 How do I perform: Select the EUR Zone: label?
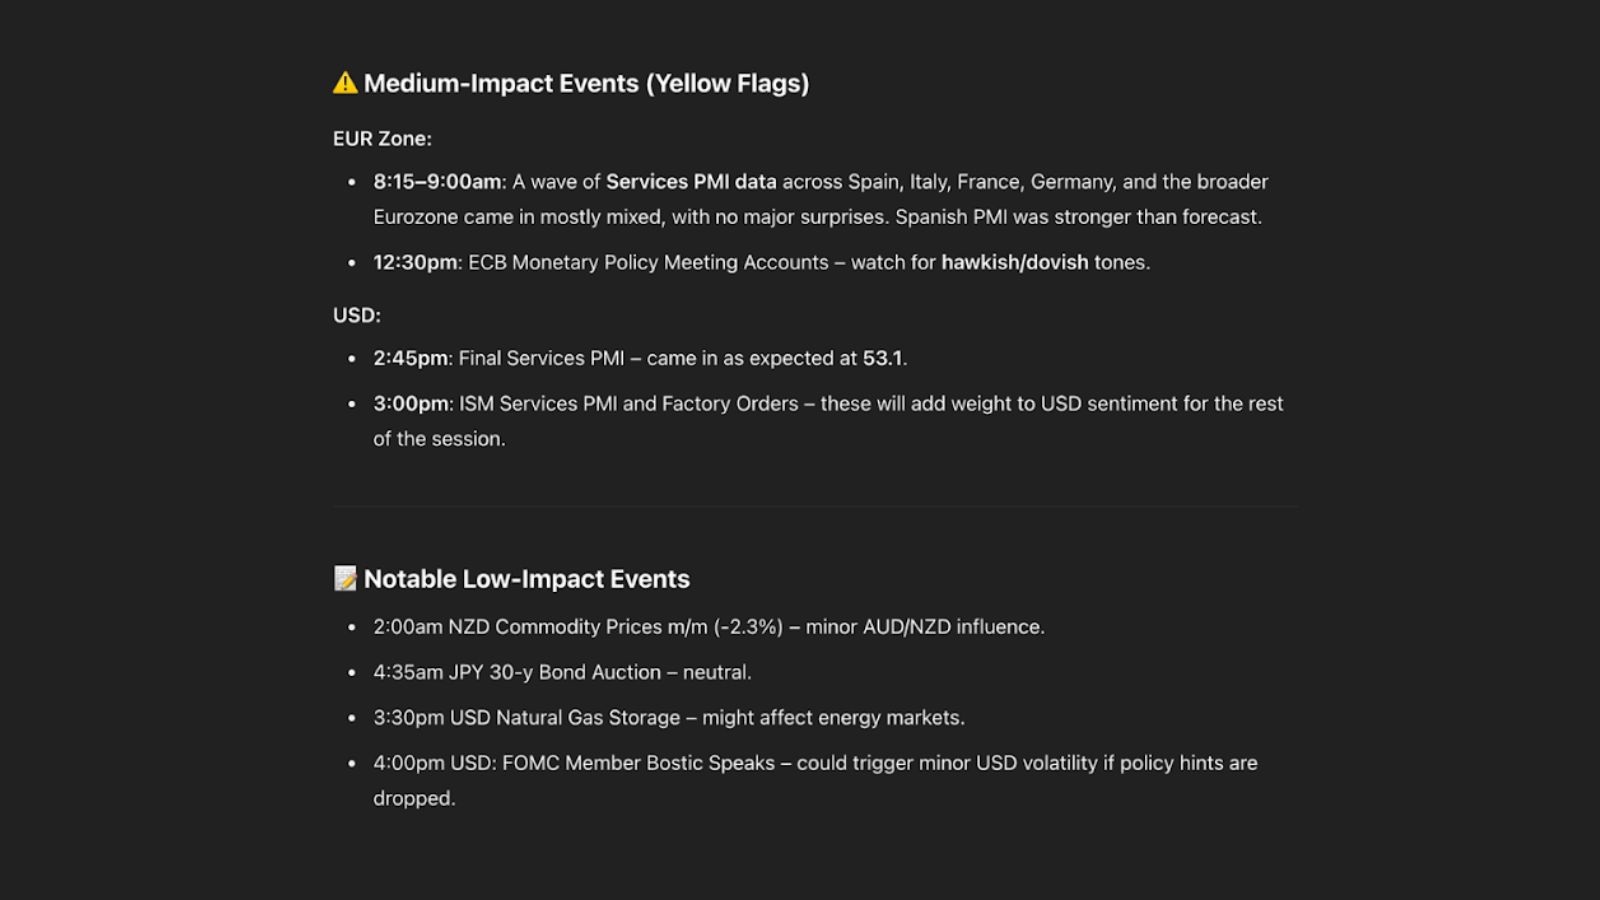tap(382, 139)
